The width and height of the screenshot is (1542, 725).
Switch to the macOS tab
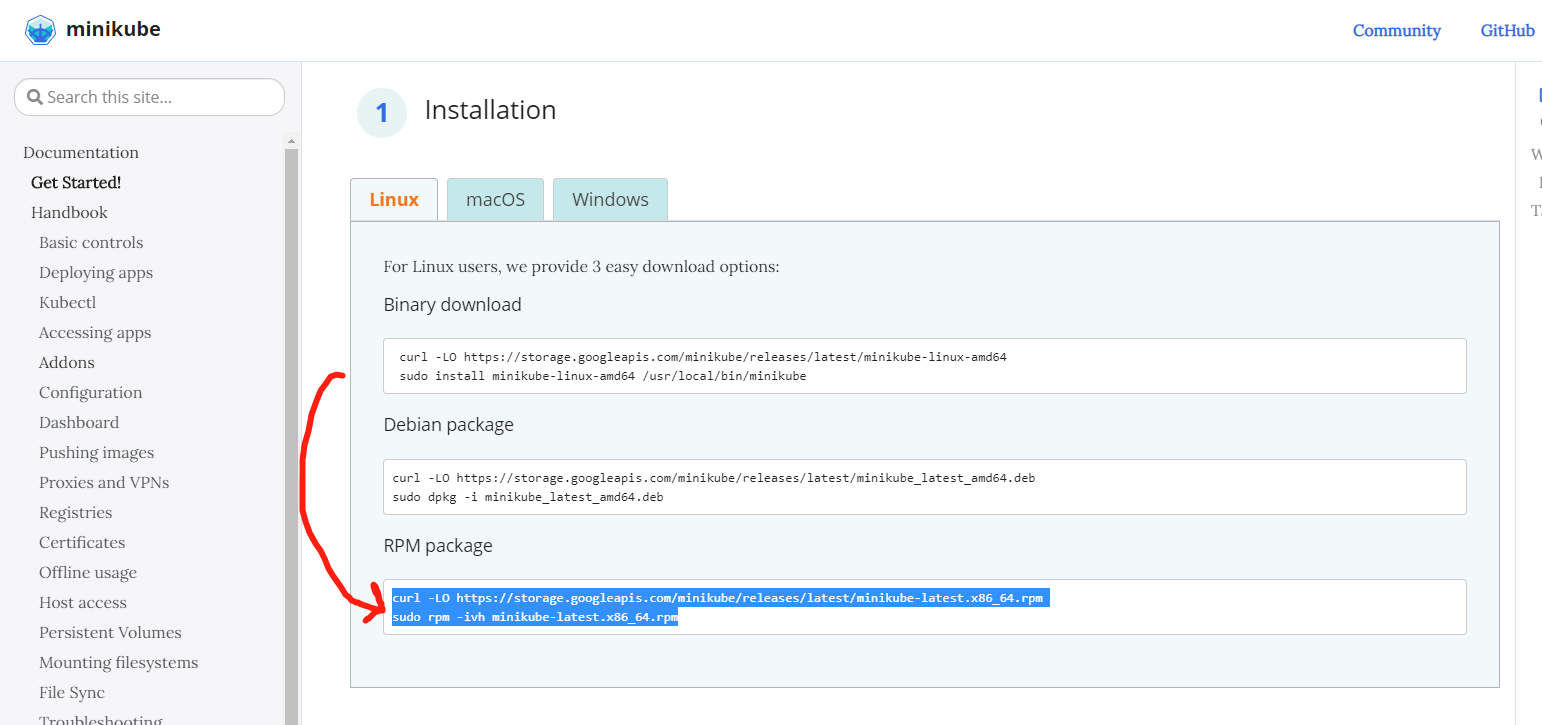(x=495, y=200)
